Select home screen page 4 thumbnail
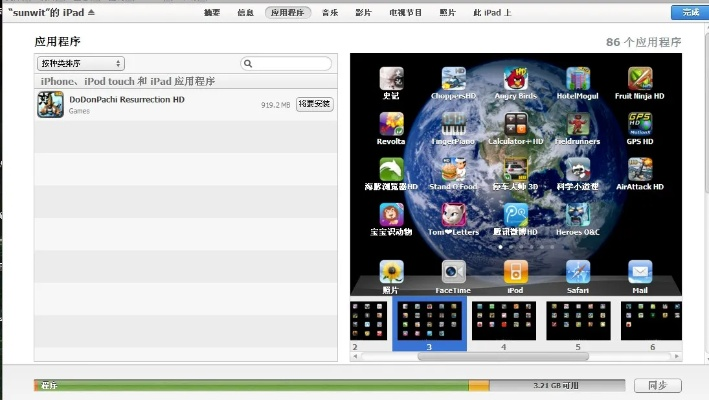 (x=503, y=320)
